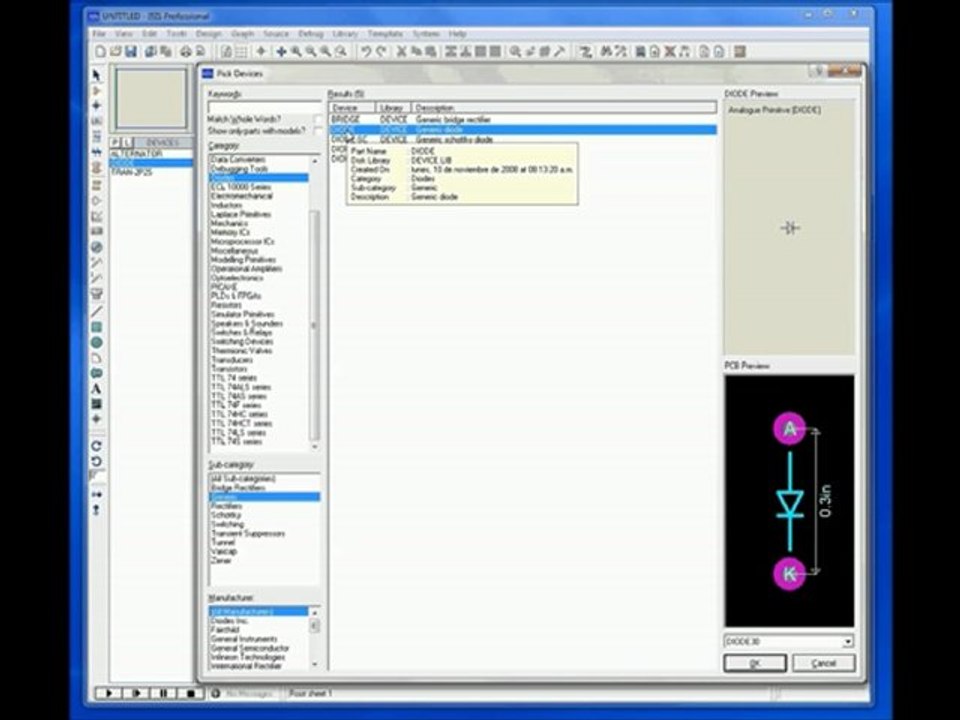Click the Cancel button in Pick Devices

click(x=823, y=663)
